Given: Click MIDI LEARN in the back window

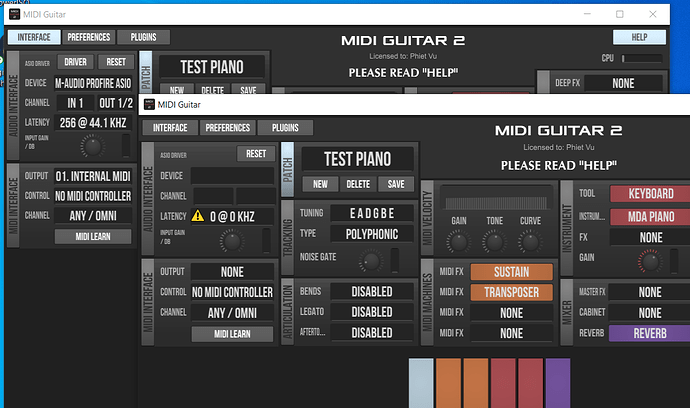Looking at the screenshot, I should (x=93, y=236).
